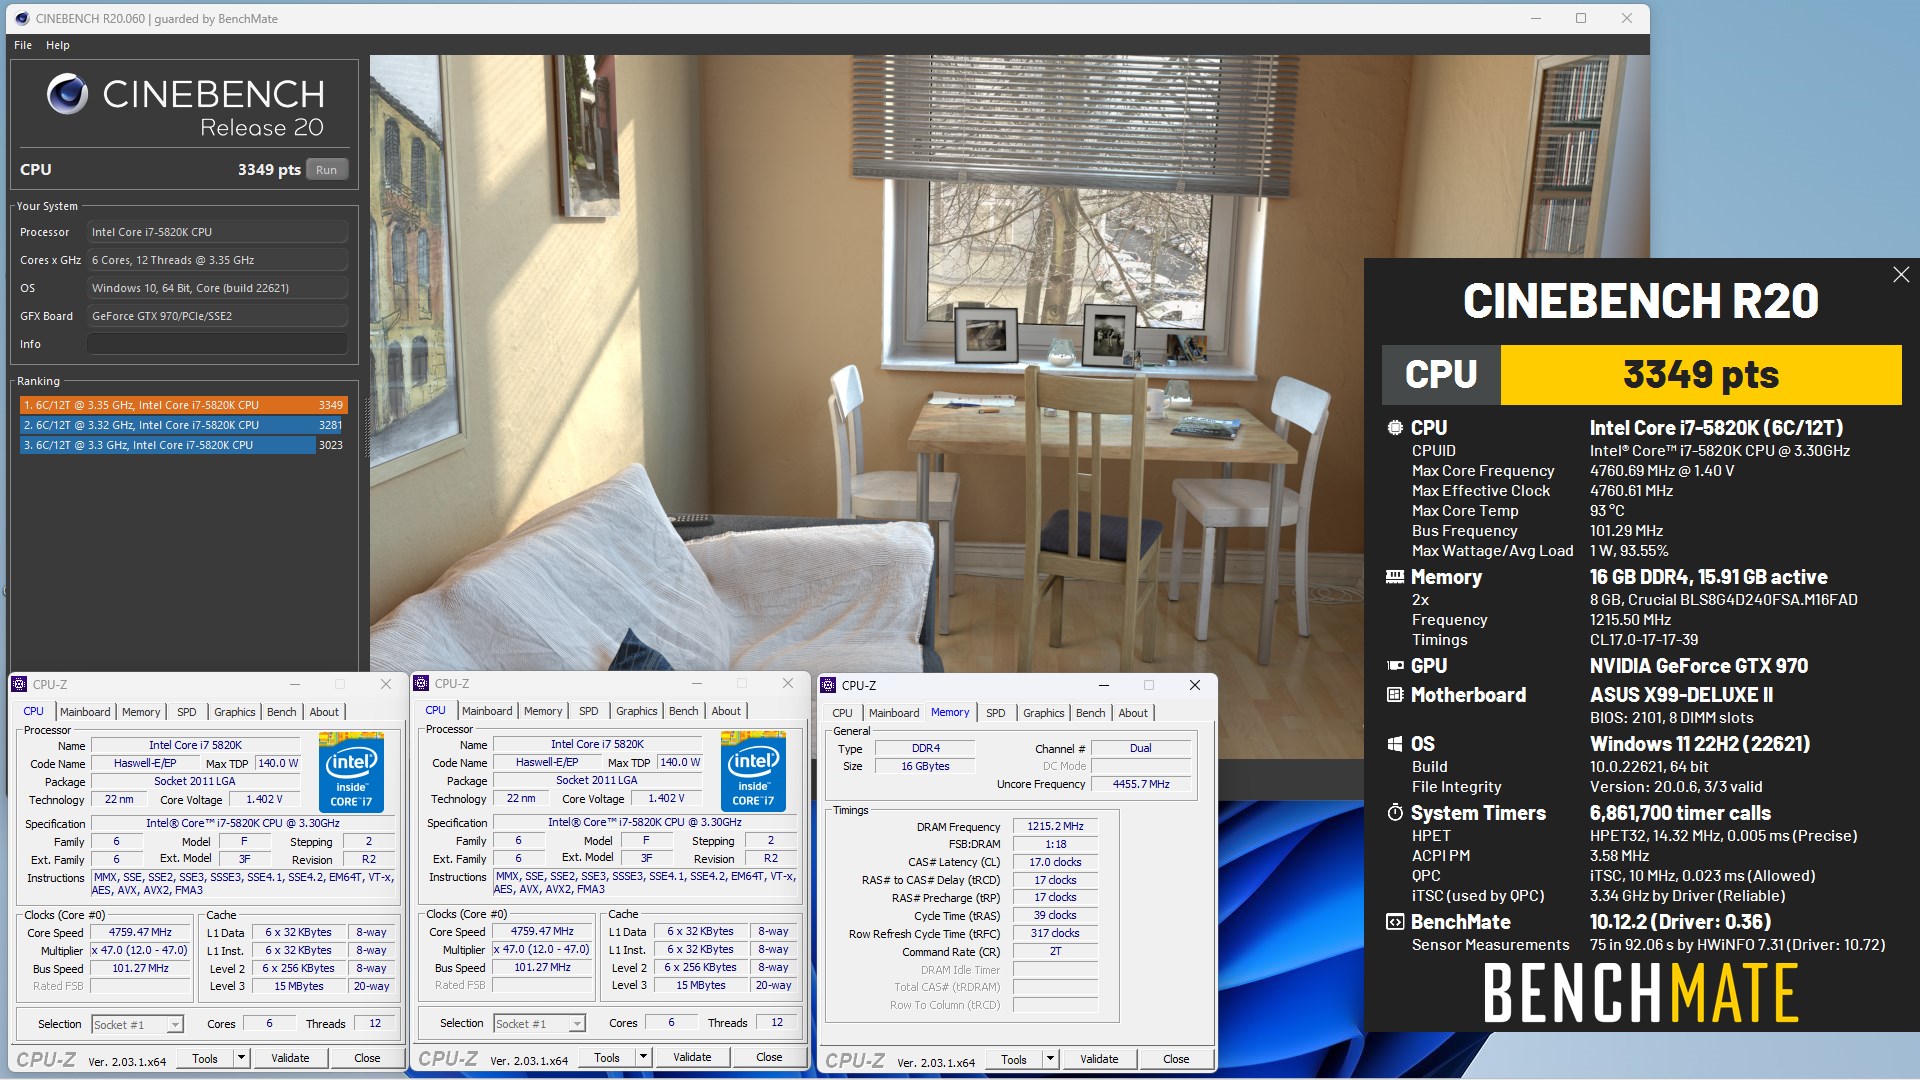The image size is (1920, 1080).
Task: Click the System Timers stopwatch icon
Action: (1395, 813)
